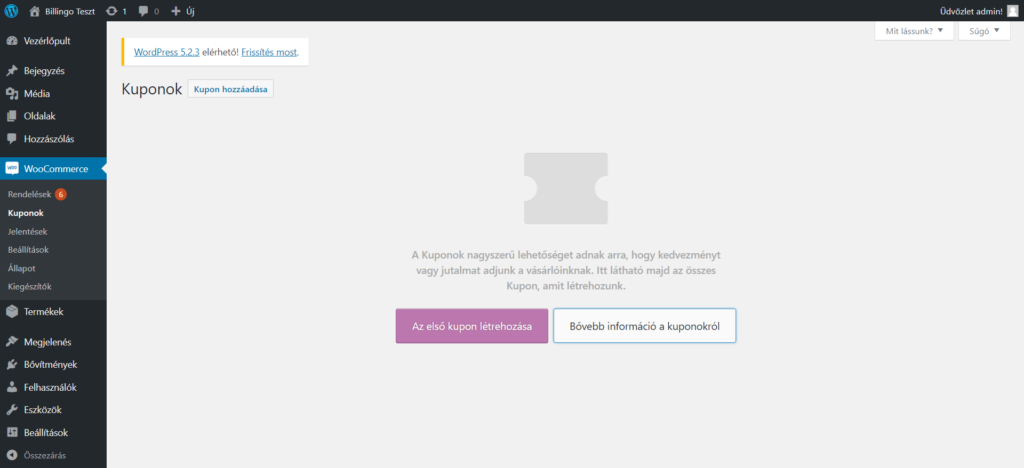Click Bővebb információ a kuponokról button
The width and height of the screenshot is (1024, 468).
point(645,326)
